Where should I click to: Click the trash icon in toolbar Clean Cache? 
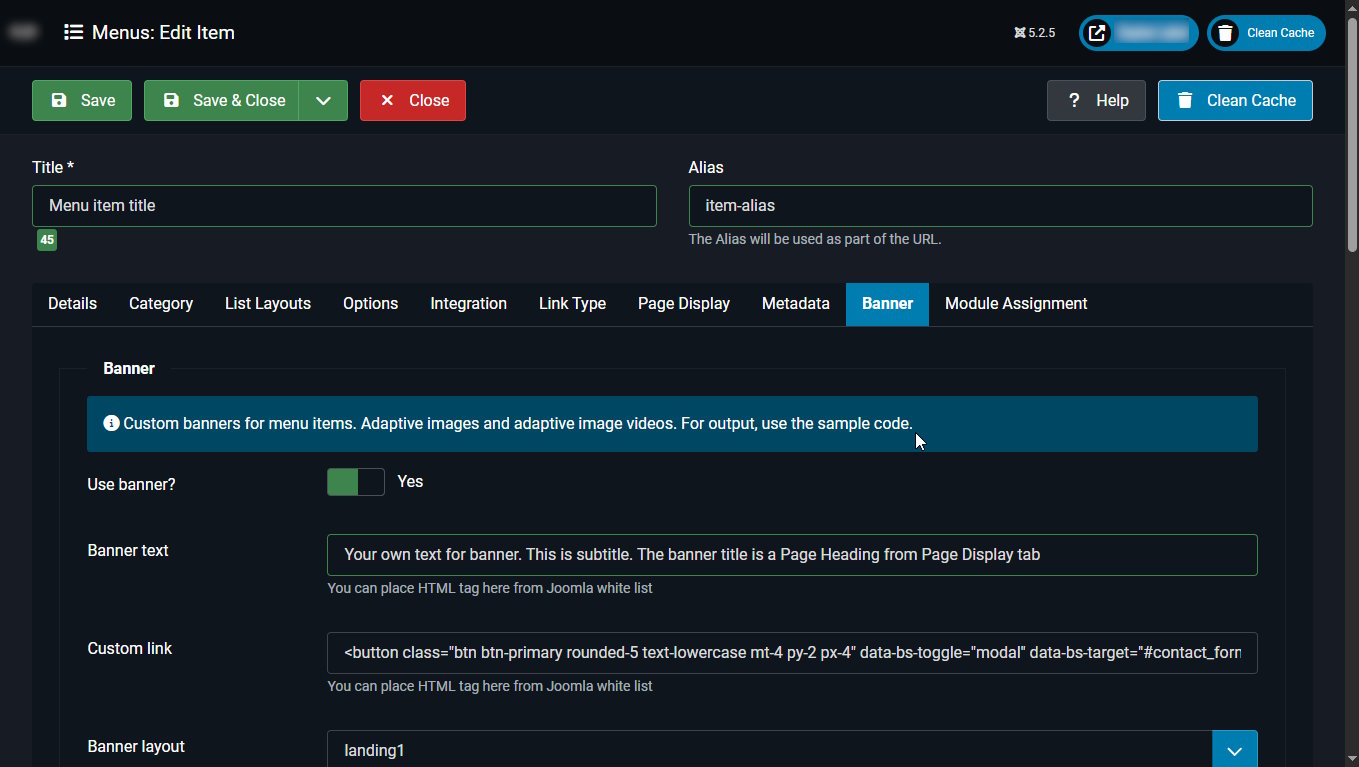pos(1185,100)
